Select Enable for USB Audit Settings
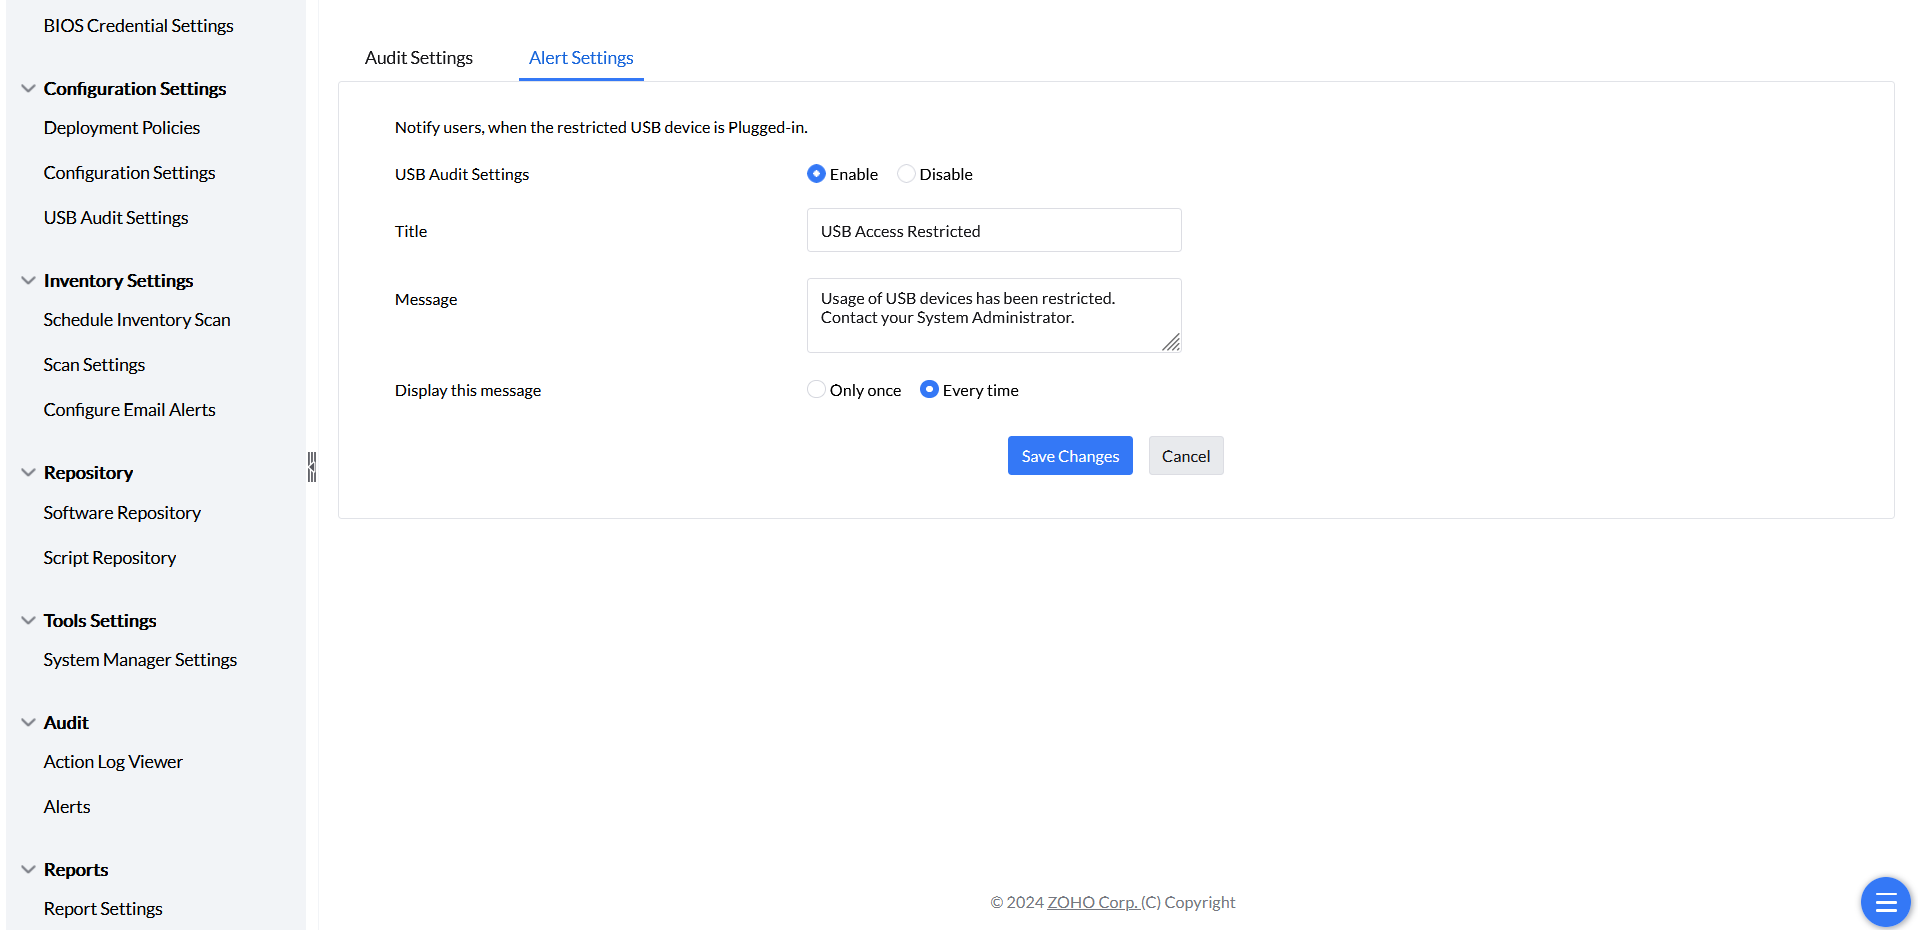 click(817, 174)
